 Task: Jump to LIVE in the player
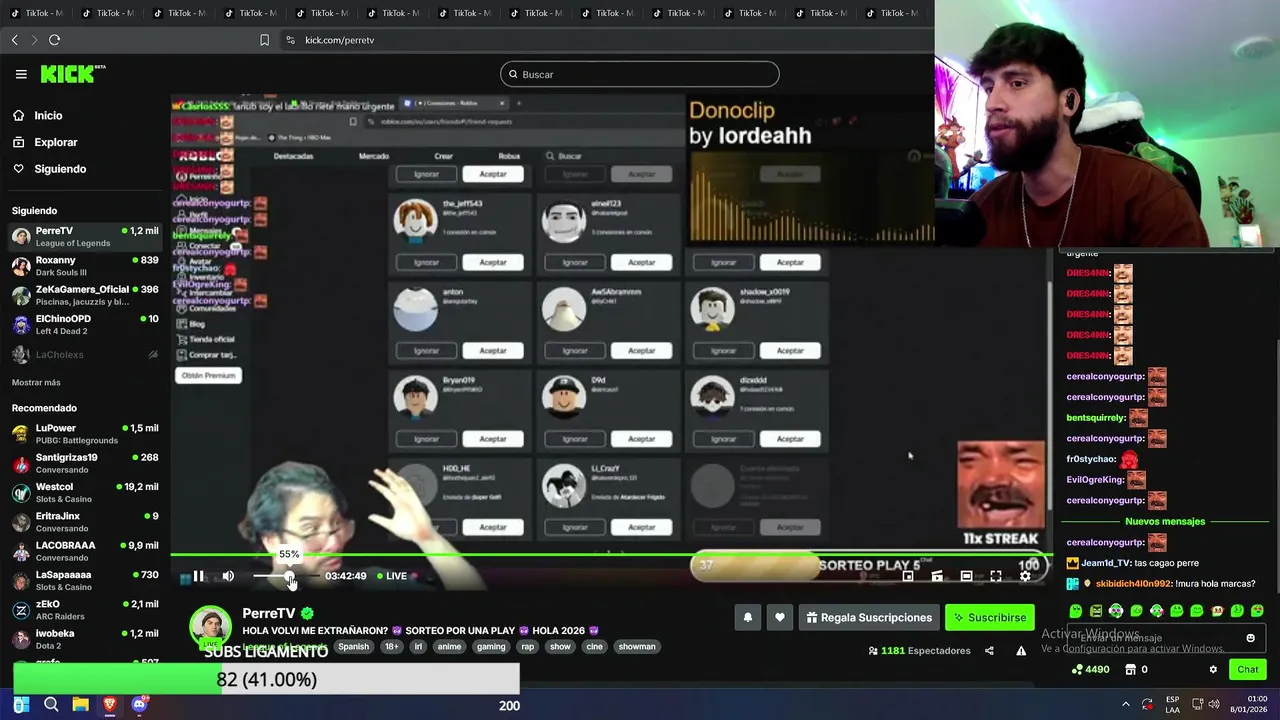392,576
